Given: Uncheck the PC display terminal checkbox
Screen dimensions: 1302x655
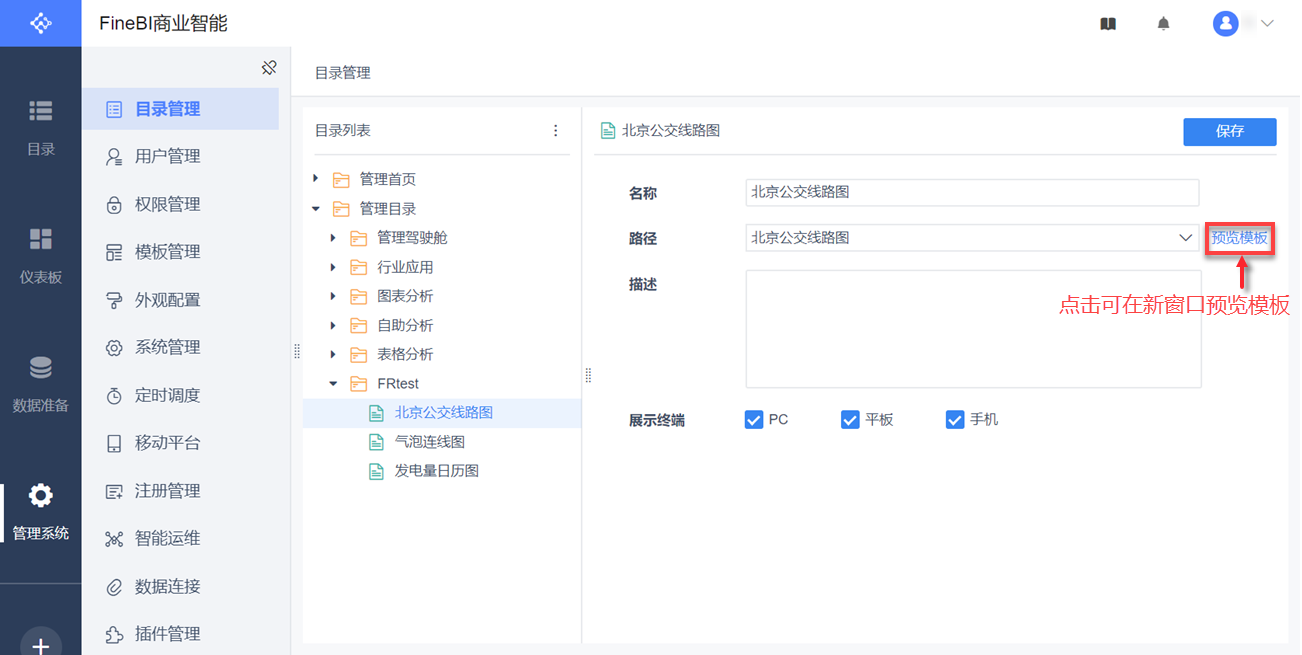Looking at the screenshot, I should pos(754,420).
